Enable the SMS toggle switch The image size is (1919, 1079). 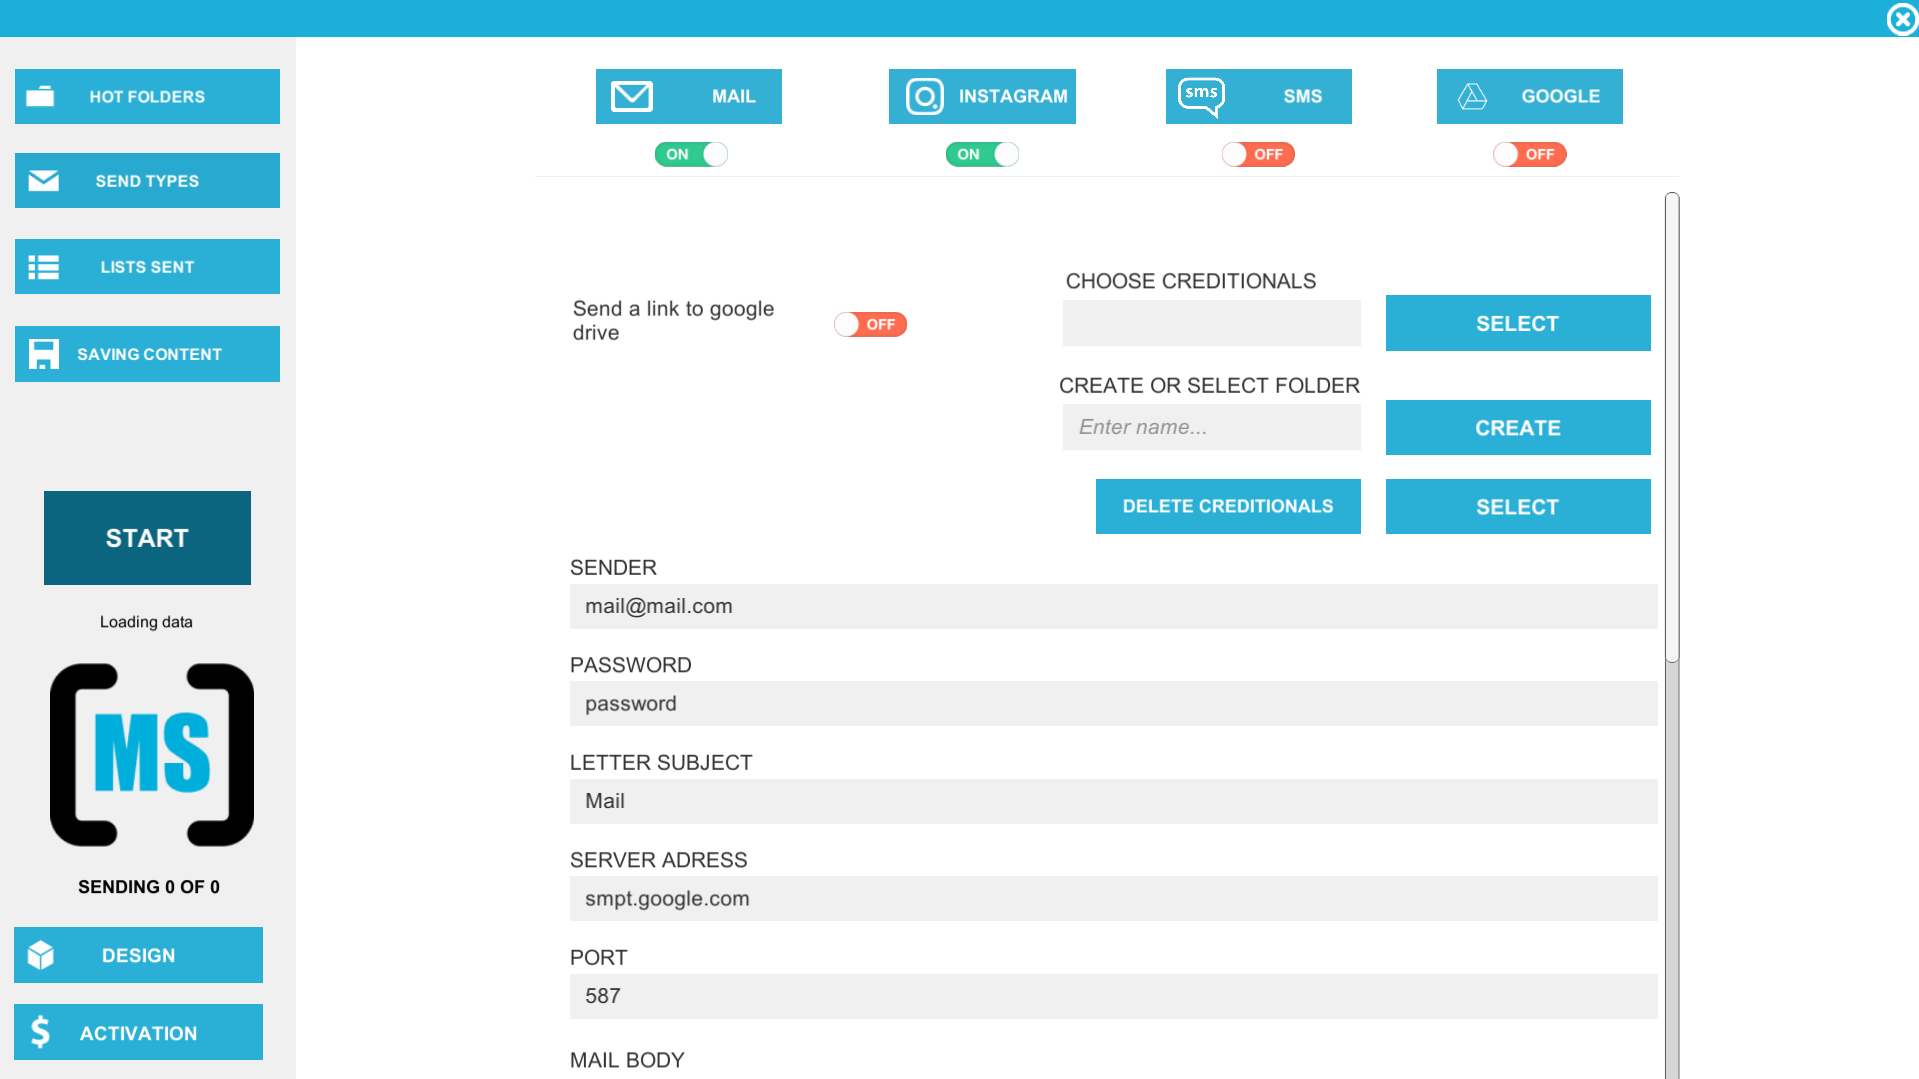[1258, 154]
